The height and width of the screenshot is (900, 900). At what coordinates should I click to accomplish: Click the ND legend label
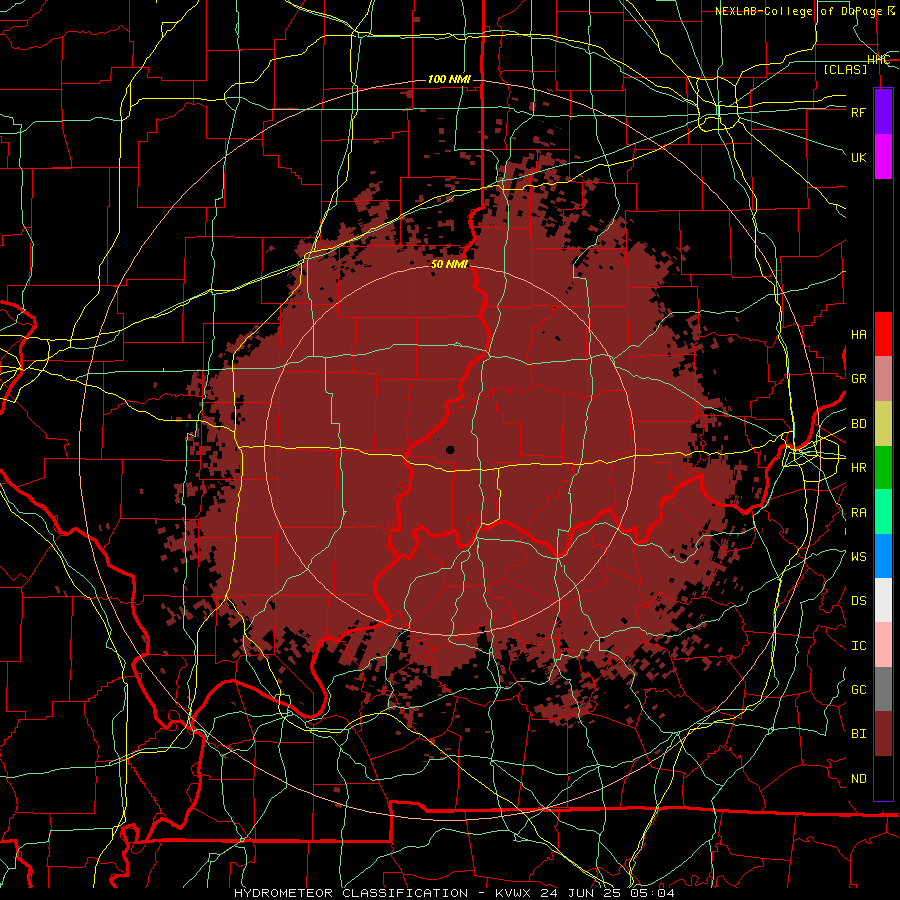point(858,779)
